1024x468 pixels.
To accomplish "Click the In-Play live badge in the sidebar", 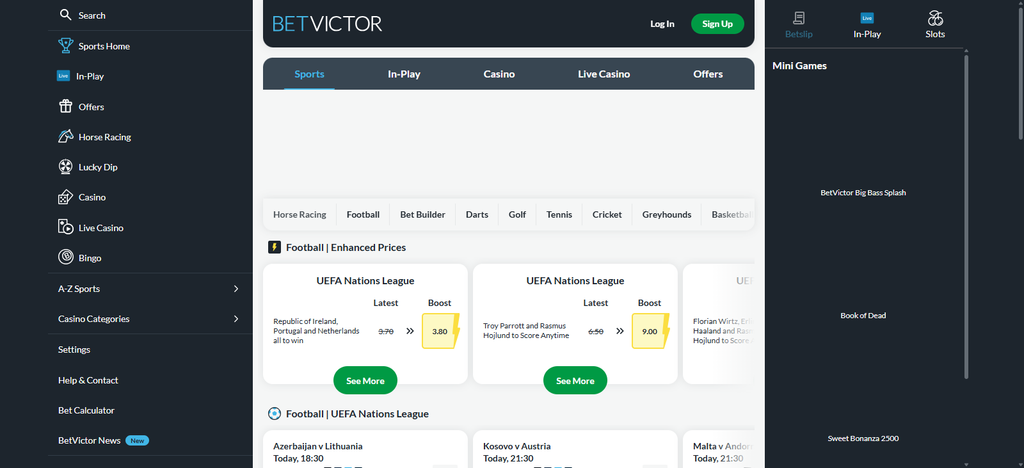I will (x=63, y=76).
